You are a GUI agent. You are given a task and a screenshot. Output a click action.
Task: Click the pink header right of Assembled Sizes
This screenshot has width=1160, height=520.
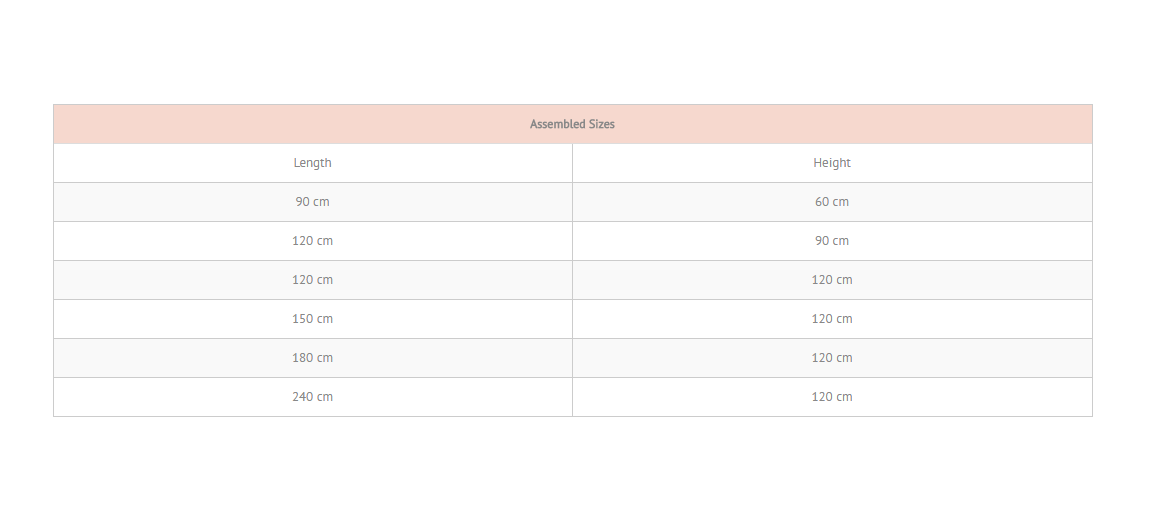point(854,124)
